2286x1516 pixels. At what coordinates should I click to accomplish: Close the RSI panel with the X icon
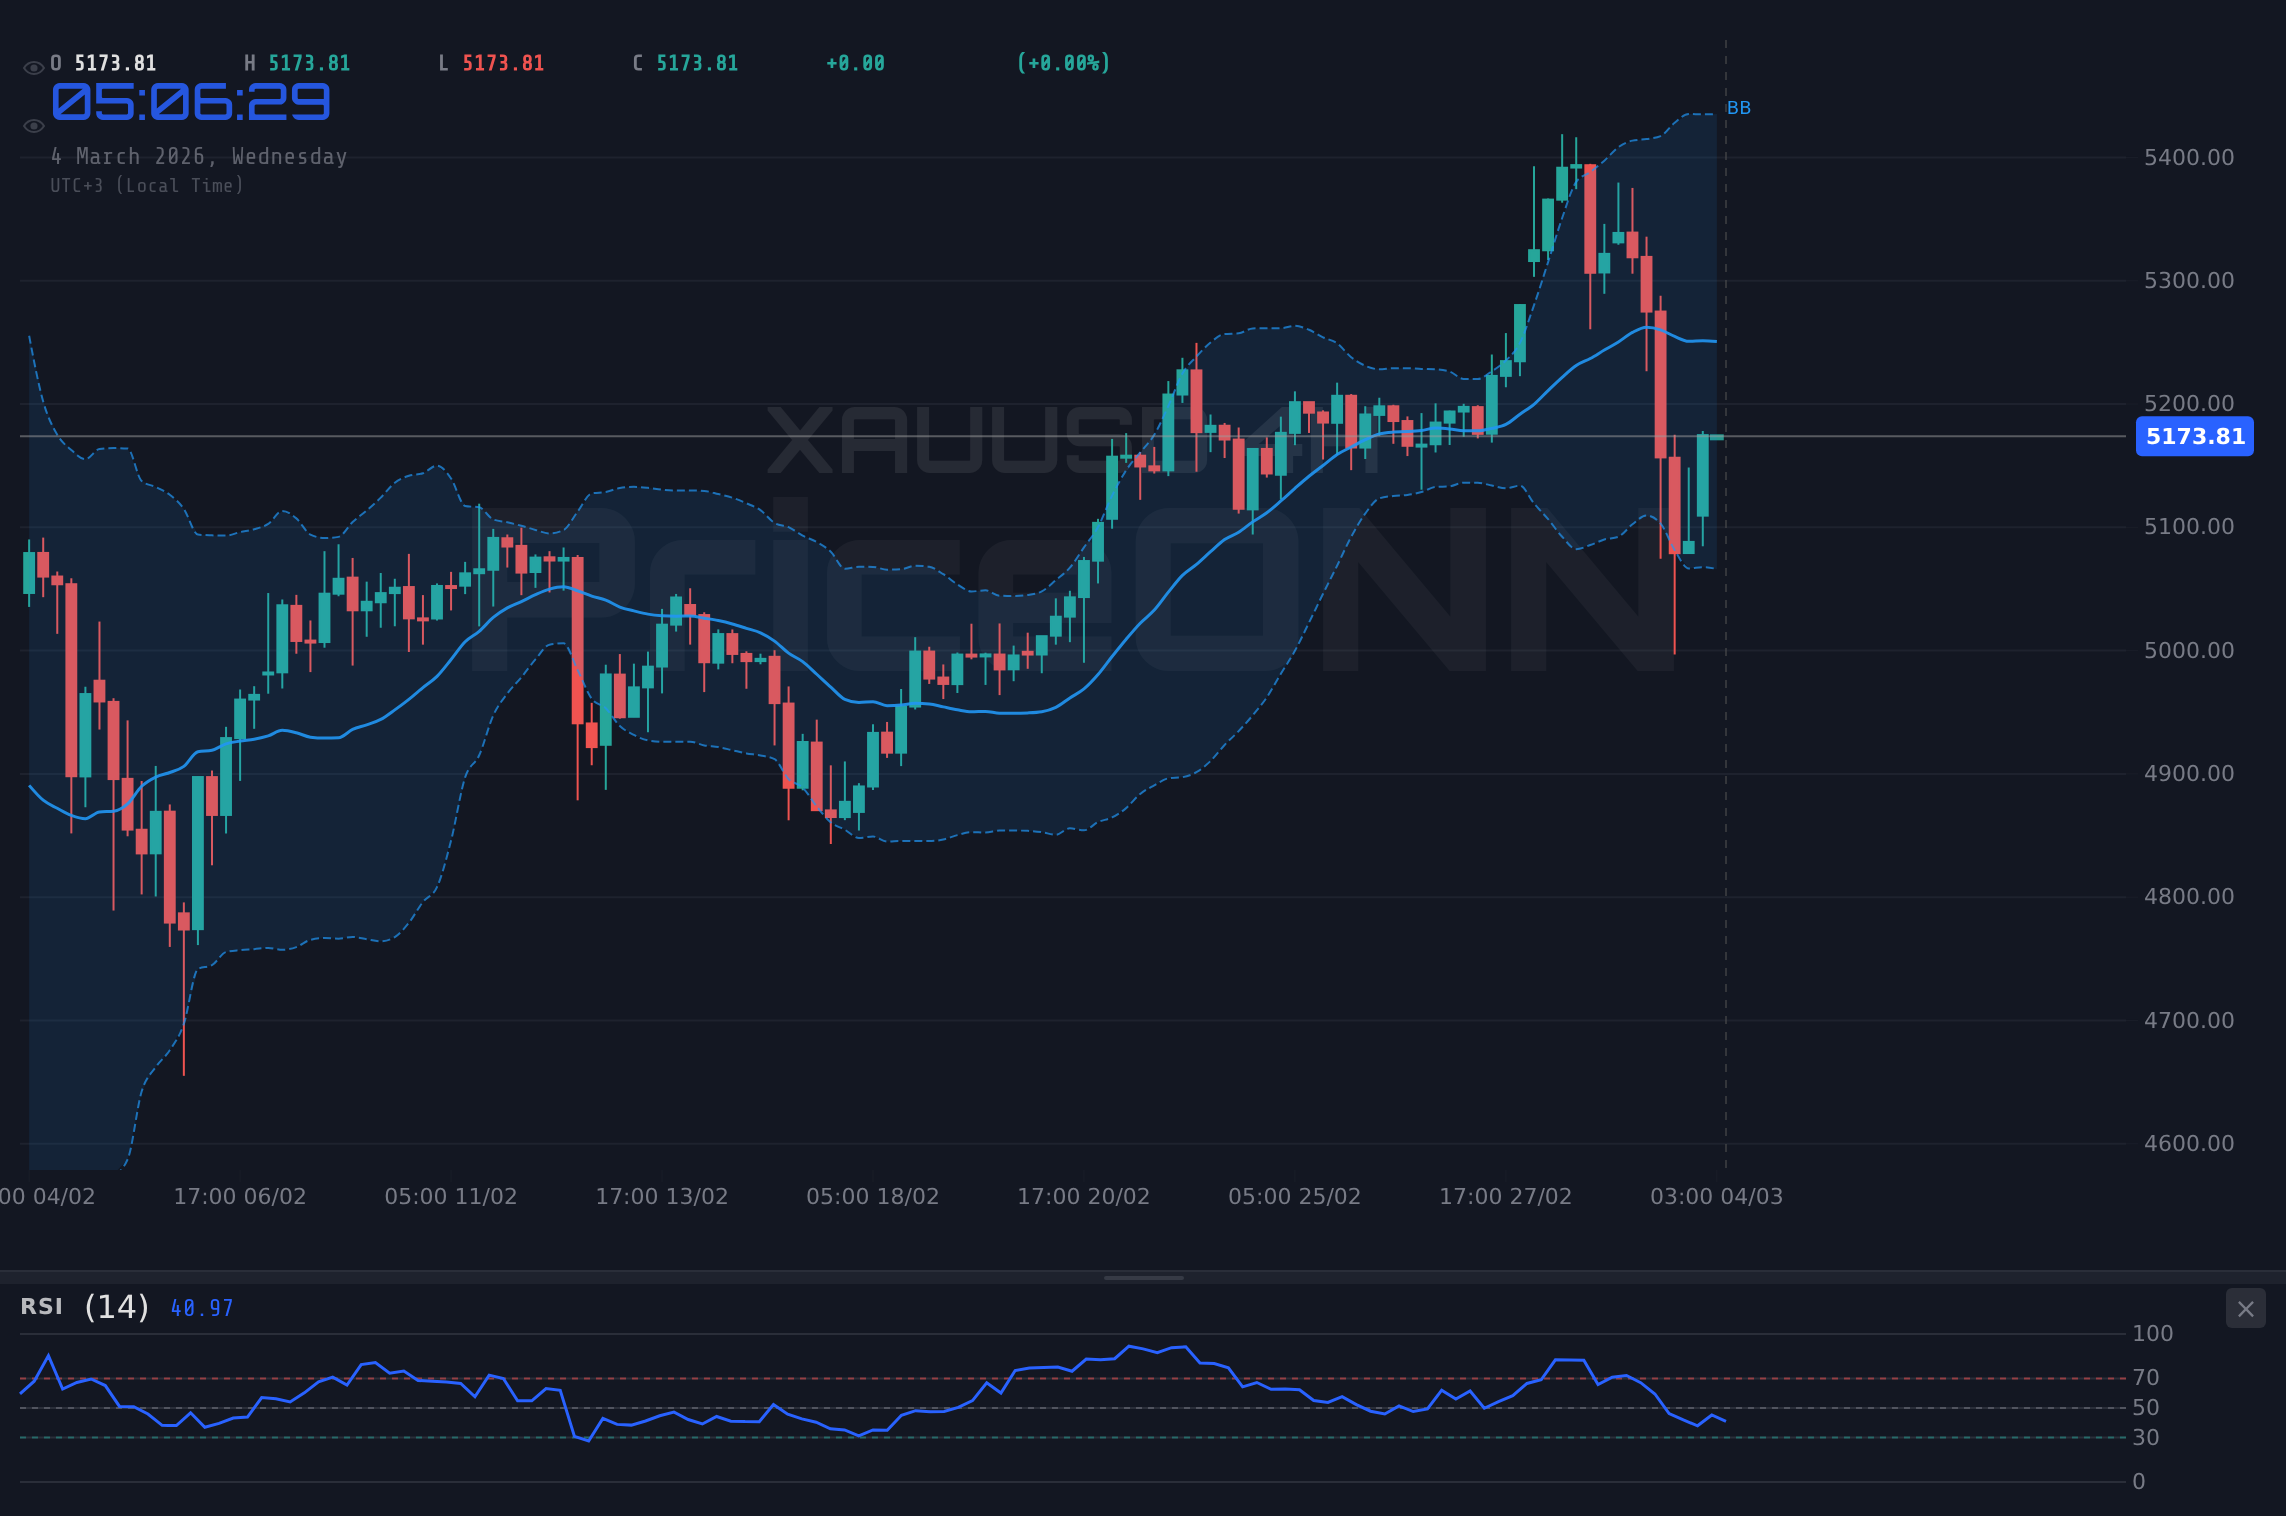coord(2246,1308)
